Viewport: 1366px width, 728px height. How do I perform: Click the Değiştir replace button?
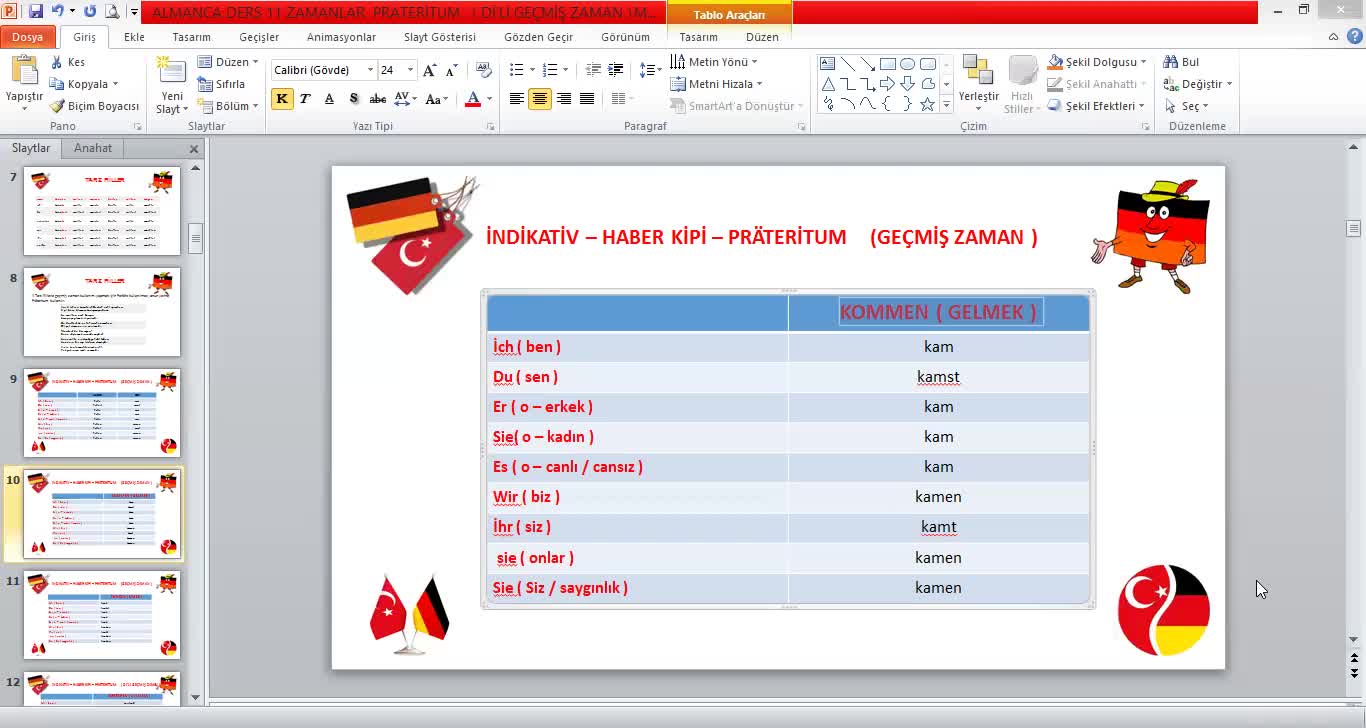[x=1197, y=84]
